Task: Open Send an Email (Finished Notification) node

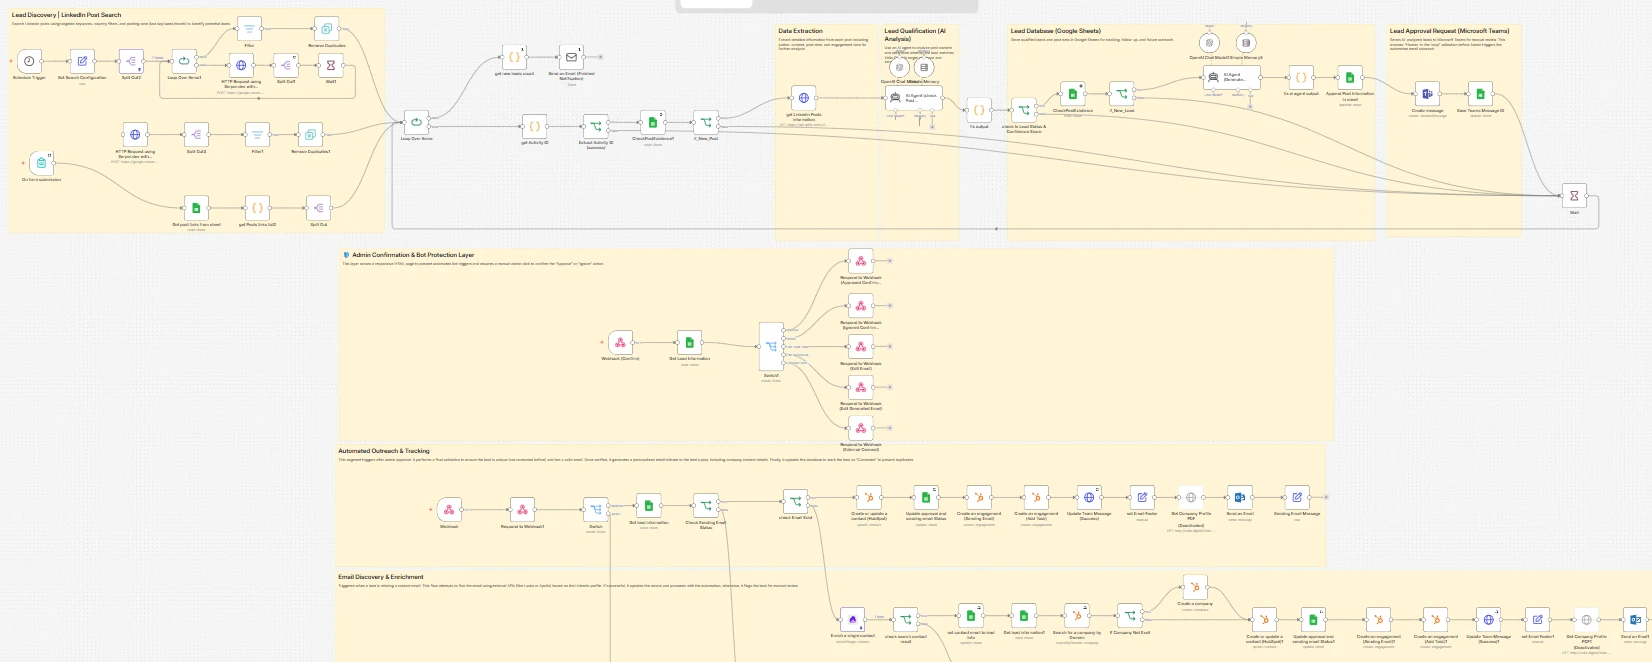Action: [571, 57]
